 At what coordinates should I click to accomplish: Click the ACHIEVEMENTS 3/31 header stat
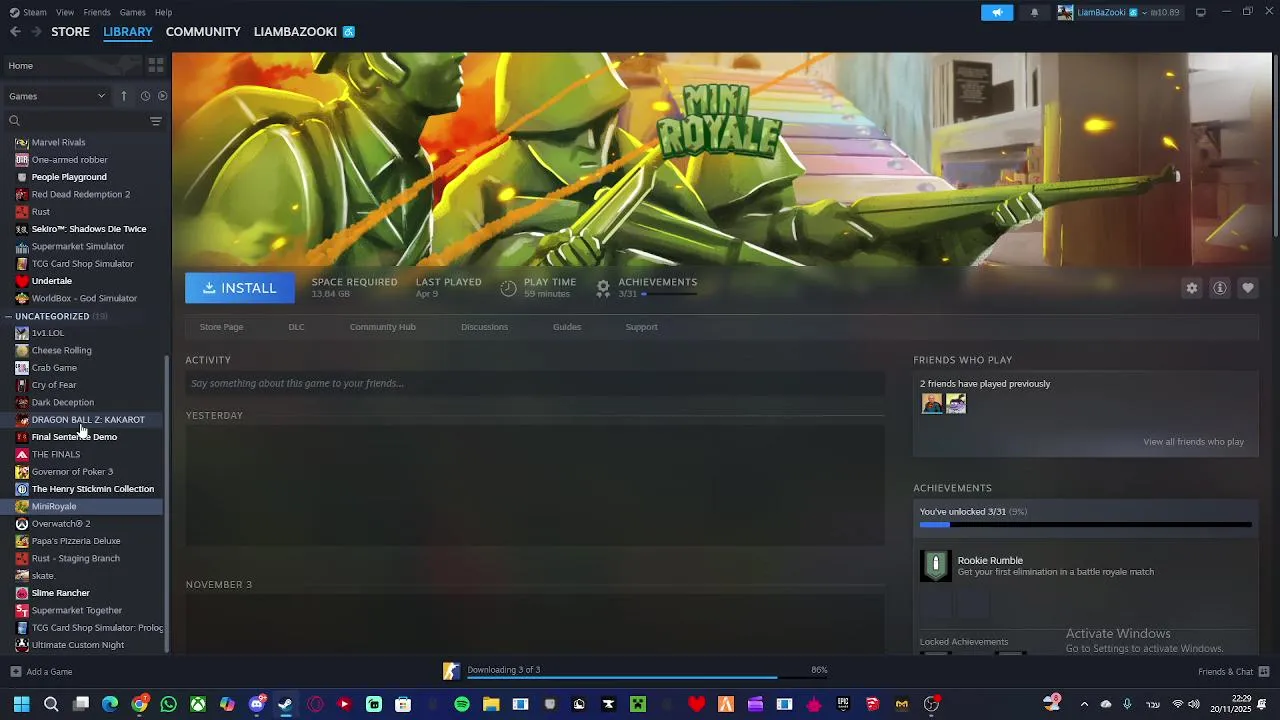pyautogui.click(x=647, y=287)
